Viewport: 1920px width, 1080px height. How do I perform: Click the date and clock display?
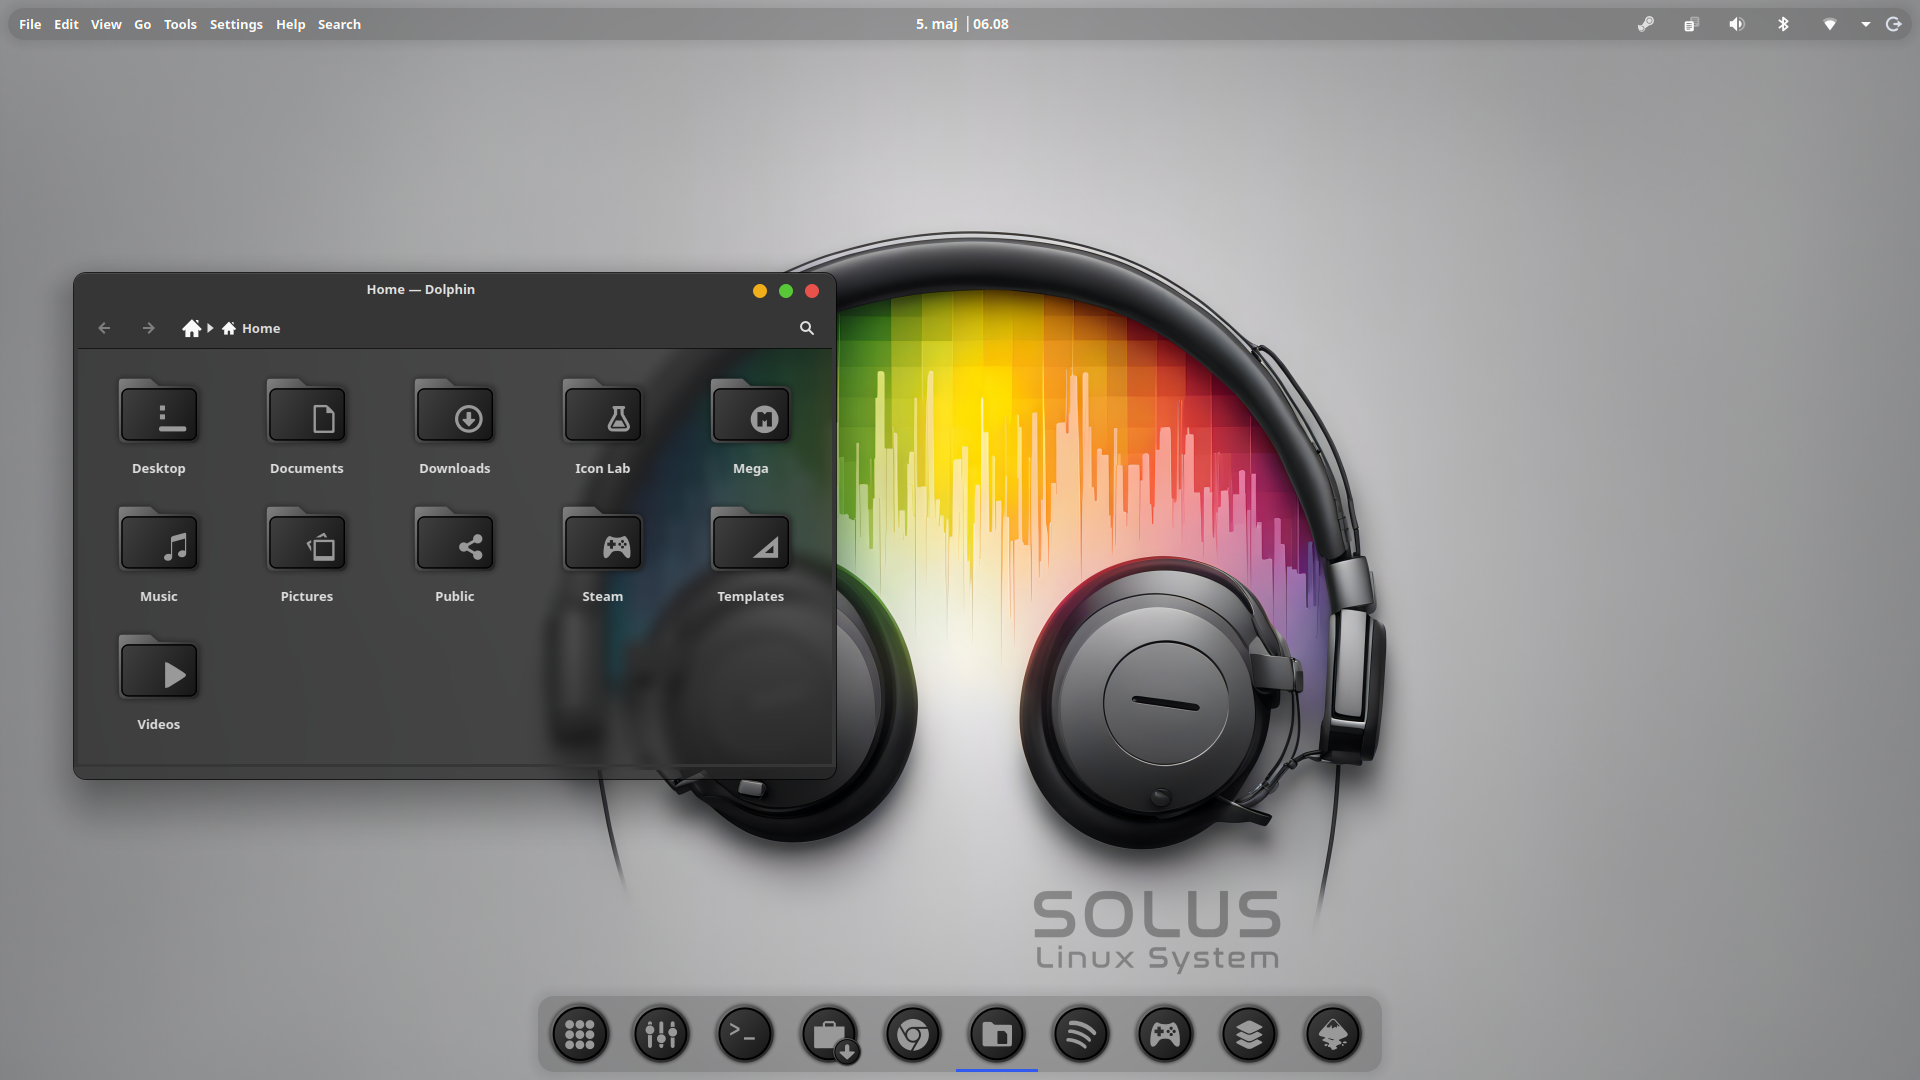click(962, 24)
